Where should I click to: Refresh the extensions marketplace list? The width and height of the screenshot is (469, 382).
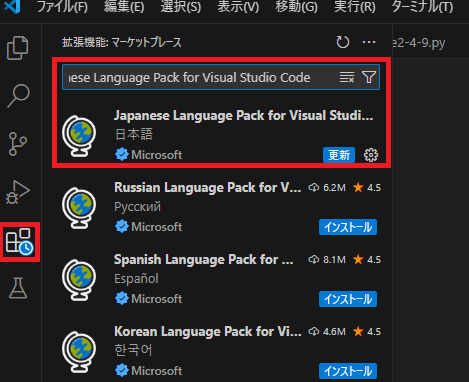343,42
